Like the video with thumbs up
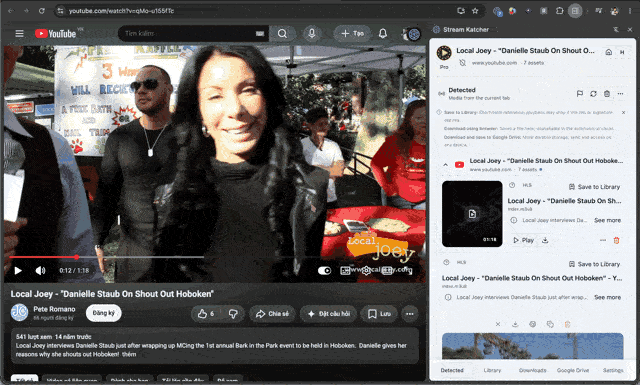 pyautogui.click(x=206, y=314)
